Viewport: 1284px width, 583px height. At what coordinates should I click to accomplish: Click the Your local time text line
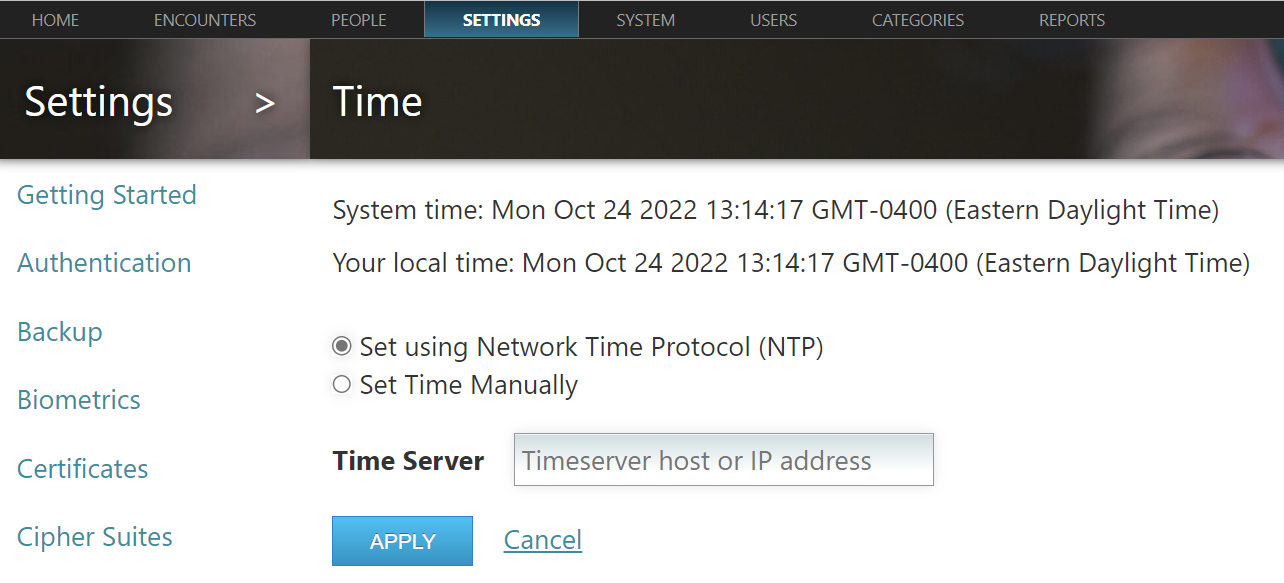791,264
